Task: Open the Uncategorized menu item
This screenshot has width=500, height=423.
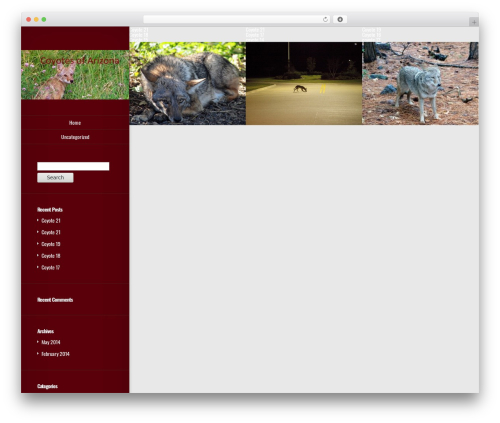Action: click(75, 137)
